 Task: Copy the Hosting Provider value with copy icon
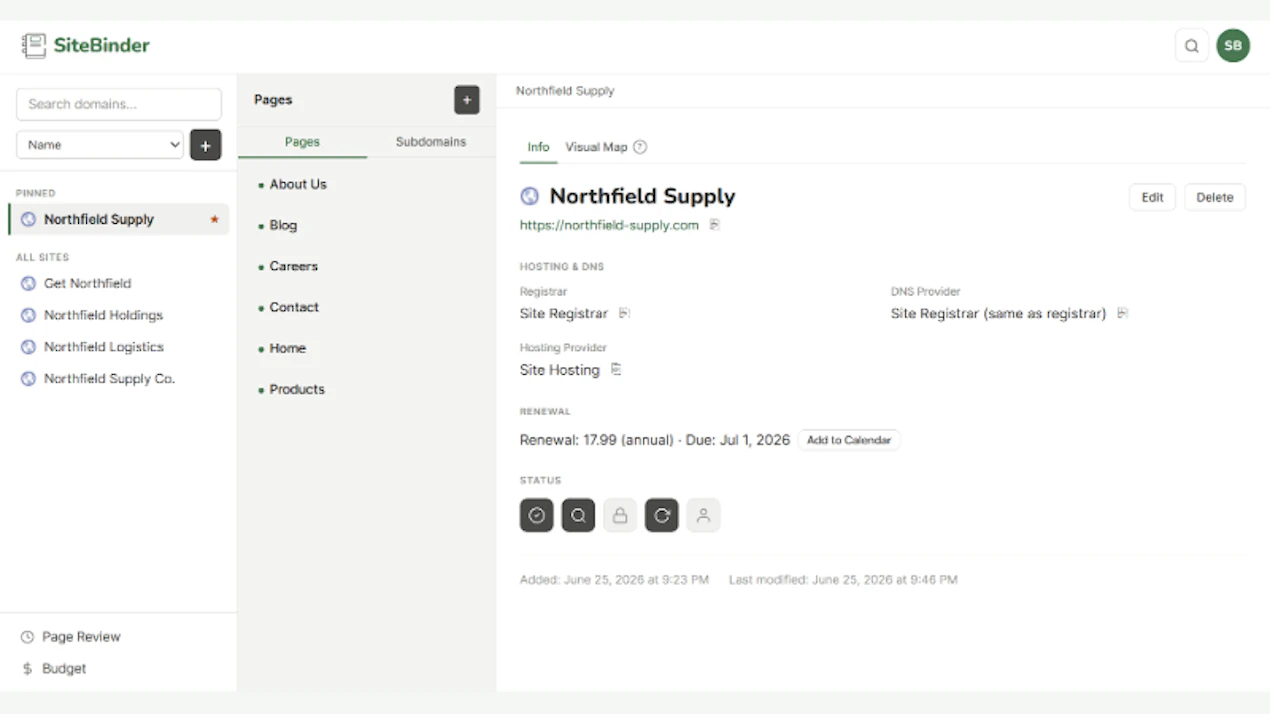click(616, 369)
